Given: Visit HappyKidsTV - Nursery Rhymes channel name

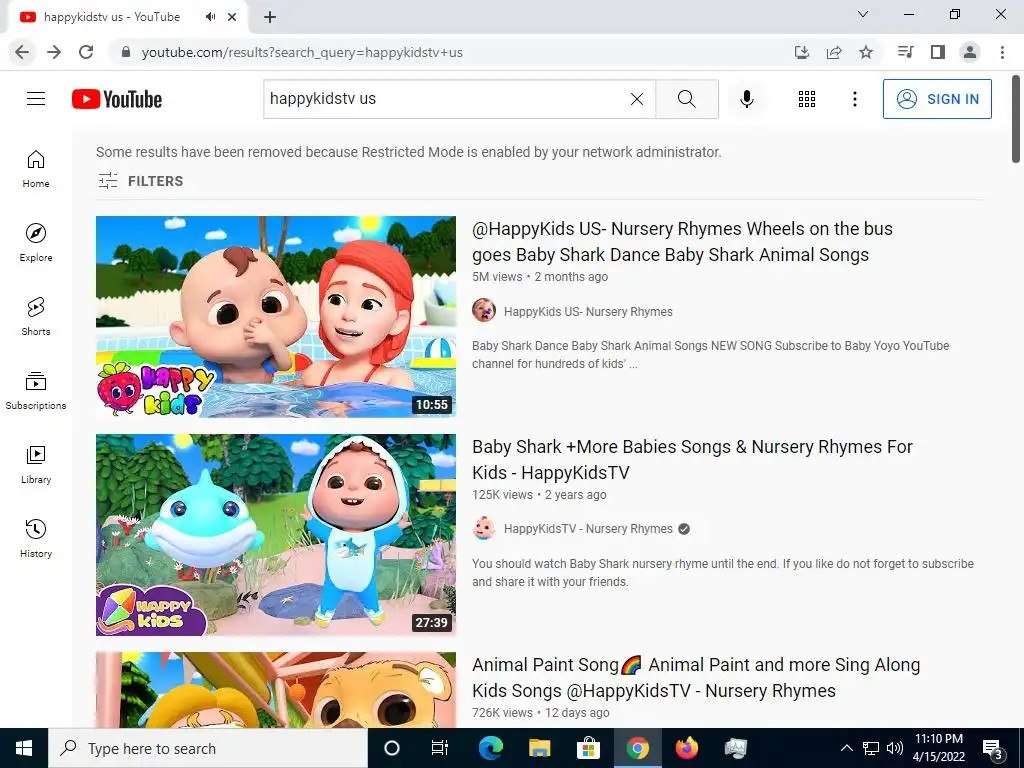Looking at the screenshot, I should [588, 528].
